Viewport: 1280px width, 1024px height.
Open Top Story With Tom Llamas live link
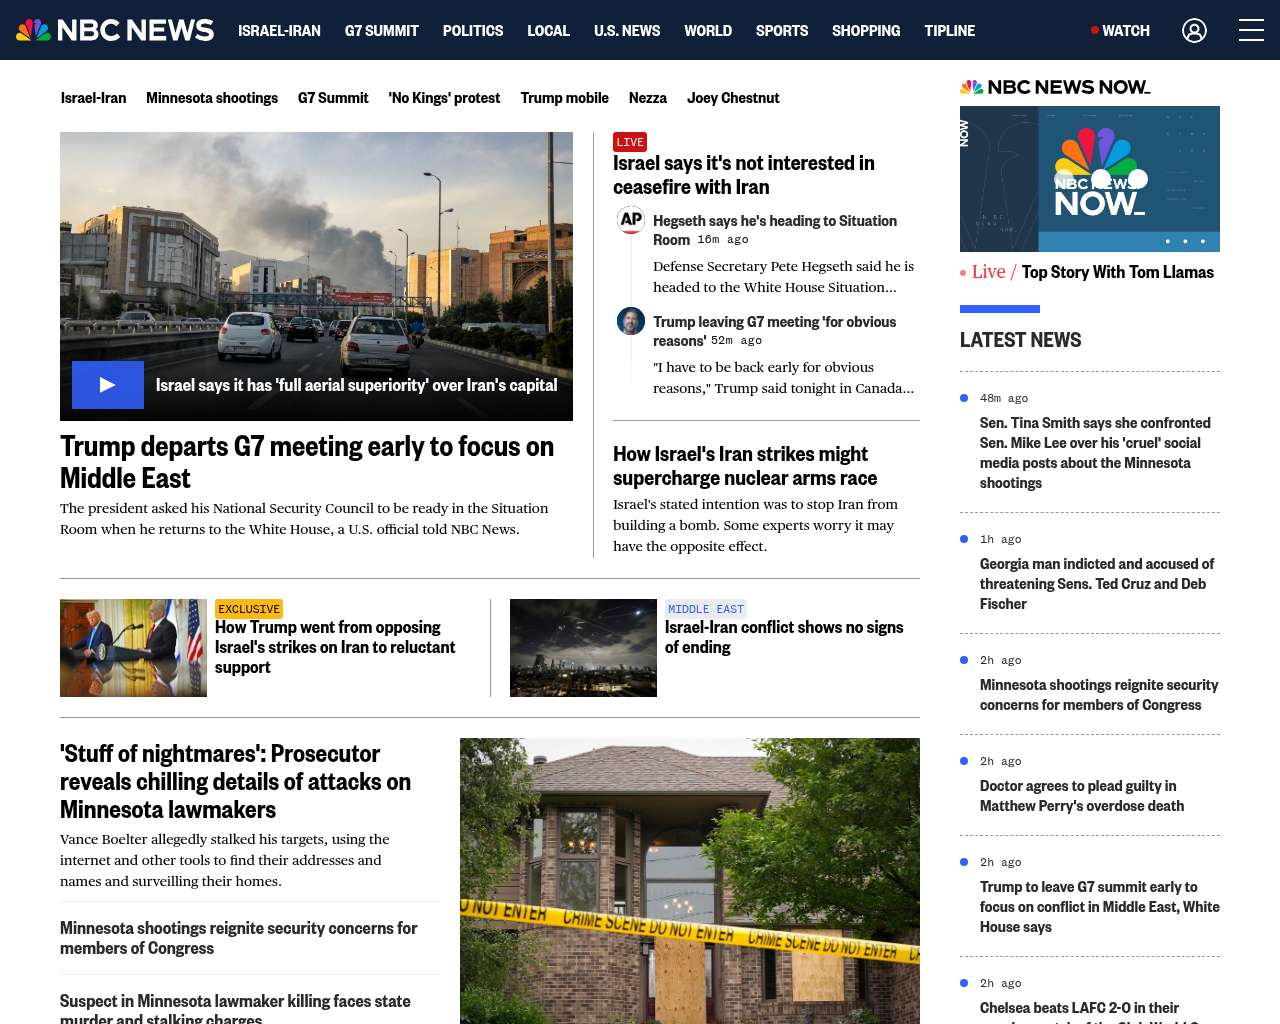[x=1117, y=272]
